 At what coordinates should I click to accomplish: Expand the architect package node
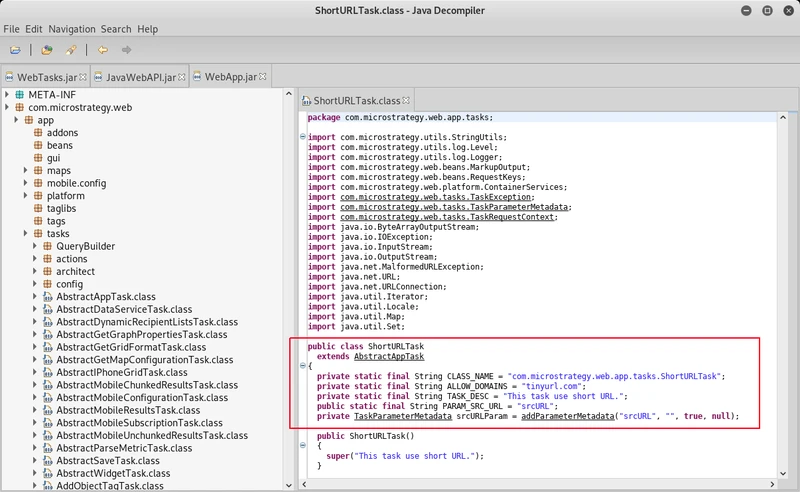point(35,272)
